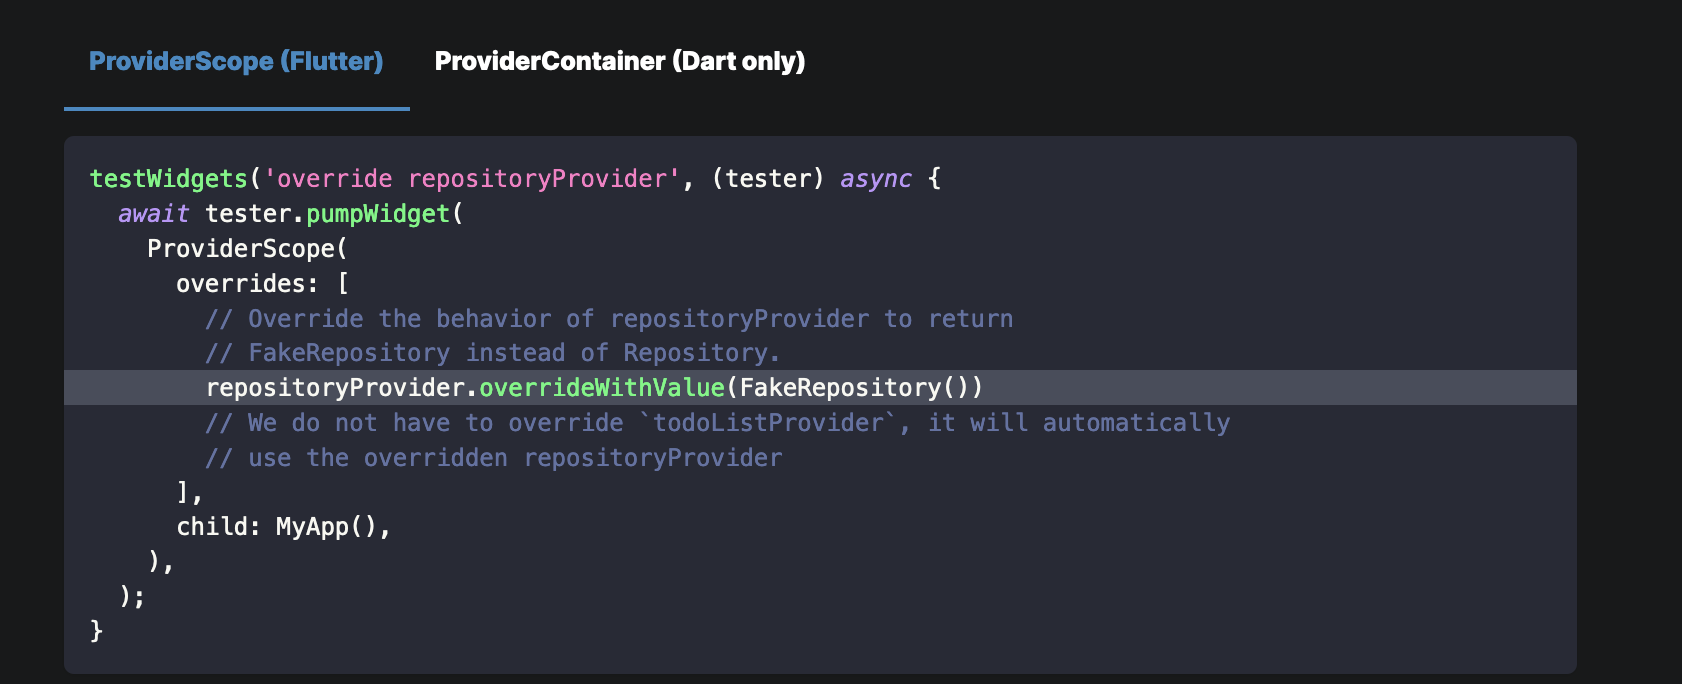Click the FakeRepository() constructor call

click(855, 387)
